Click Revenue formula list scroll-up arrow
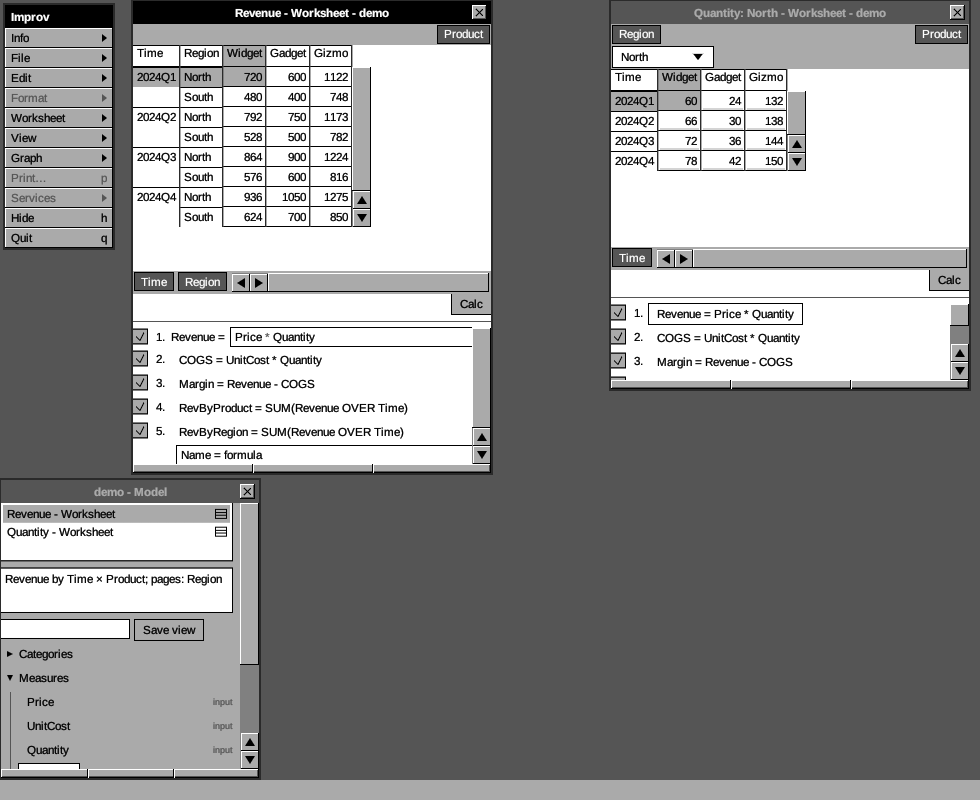This screenshot has height=800, width=980. pyautogui.click(x=481, y=437)
